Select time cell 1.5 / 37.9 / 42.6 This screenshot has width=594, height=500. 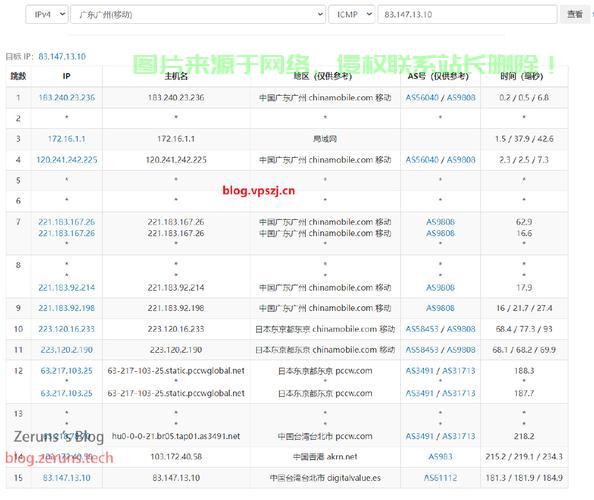click(x=524, y=139)
